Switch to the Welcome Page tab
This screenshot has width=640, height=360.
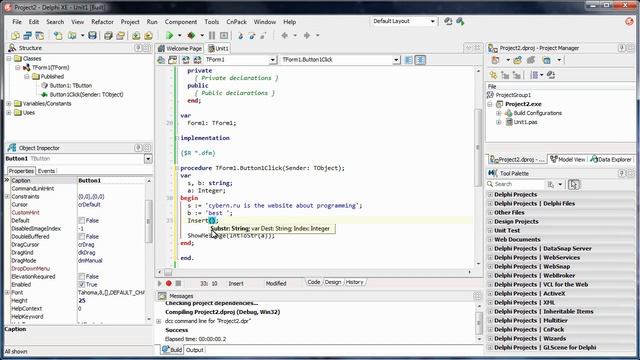180,49
